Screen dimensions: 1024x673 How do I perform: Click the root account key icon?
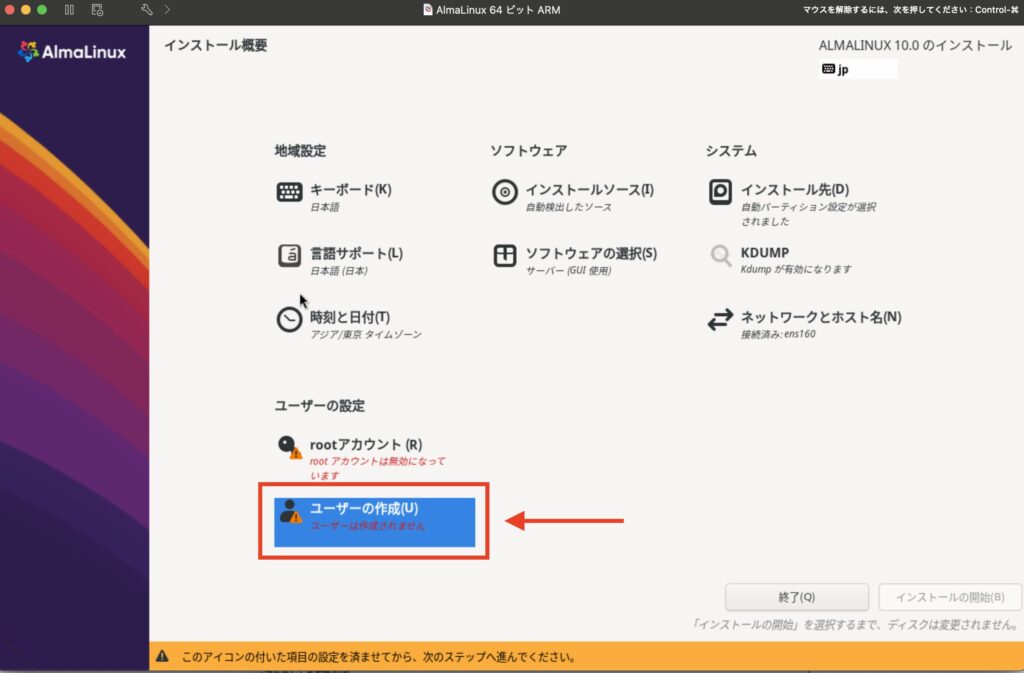(x=289, y=447)
